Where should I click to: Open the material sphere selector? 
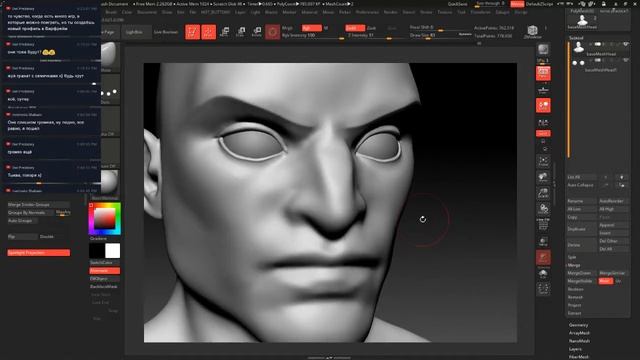110,185
